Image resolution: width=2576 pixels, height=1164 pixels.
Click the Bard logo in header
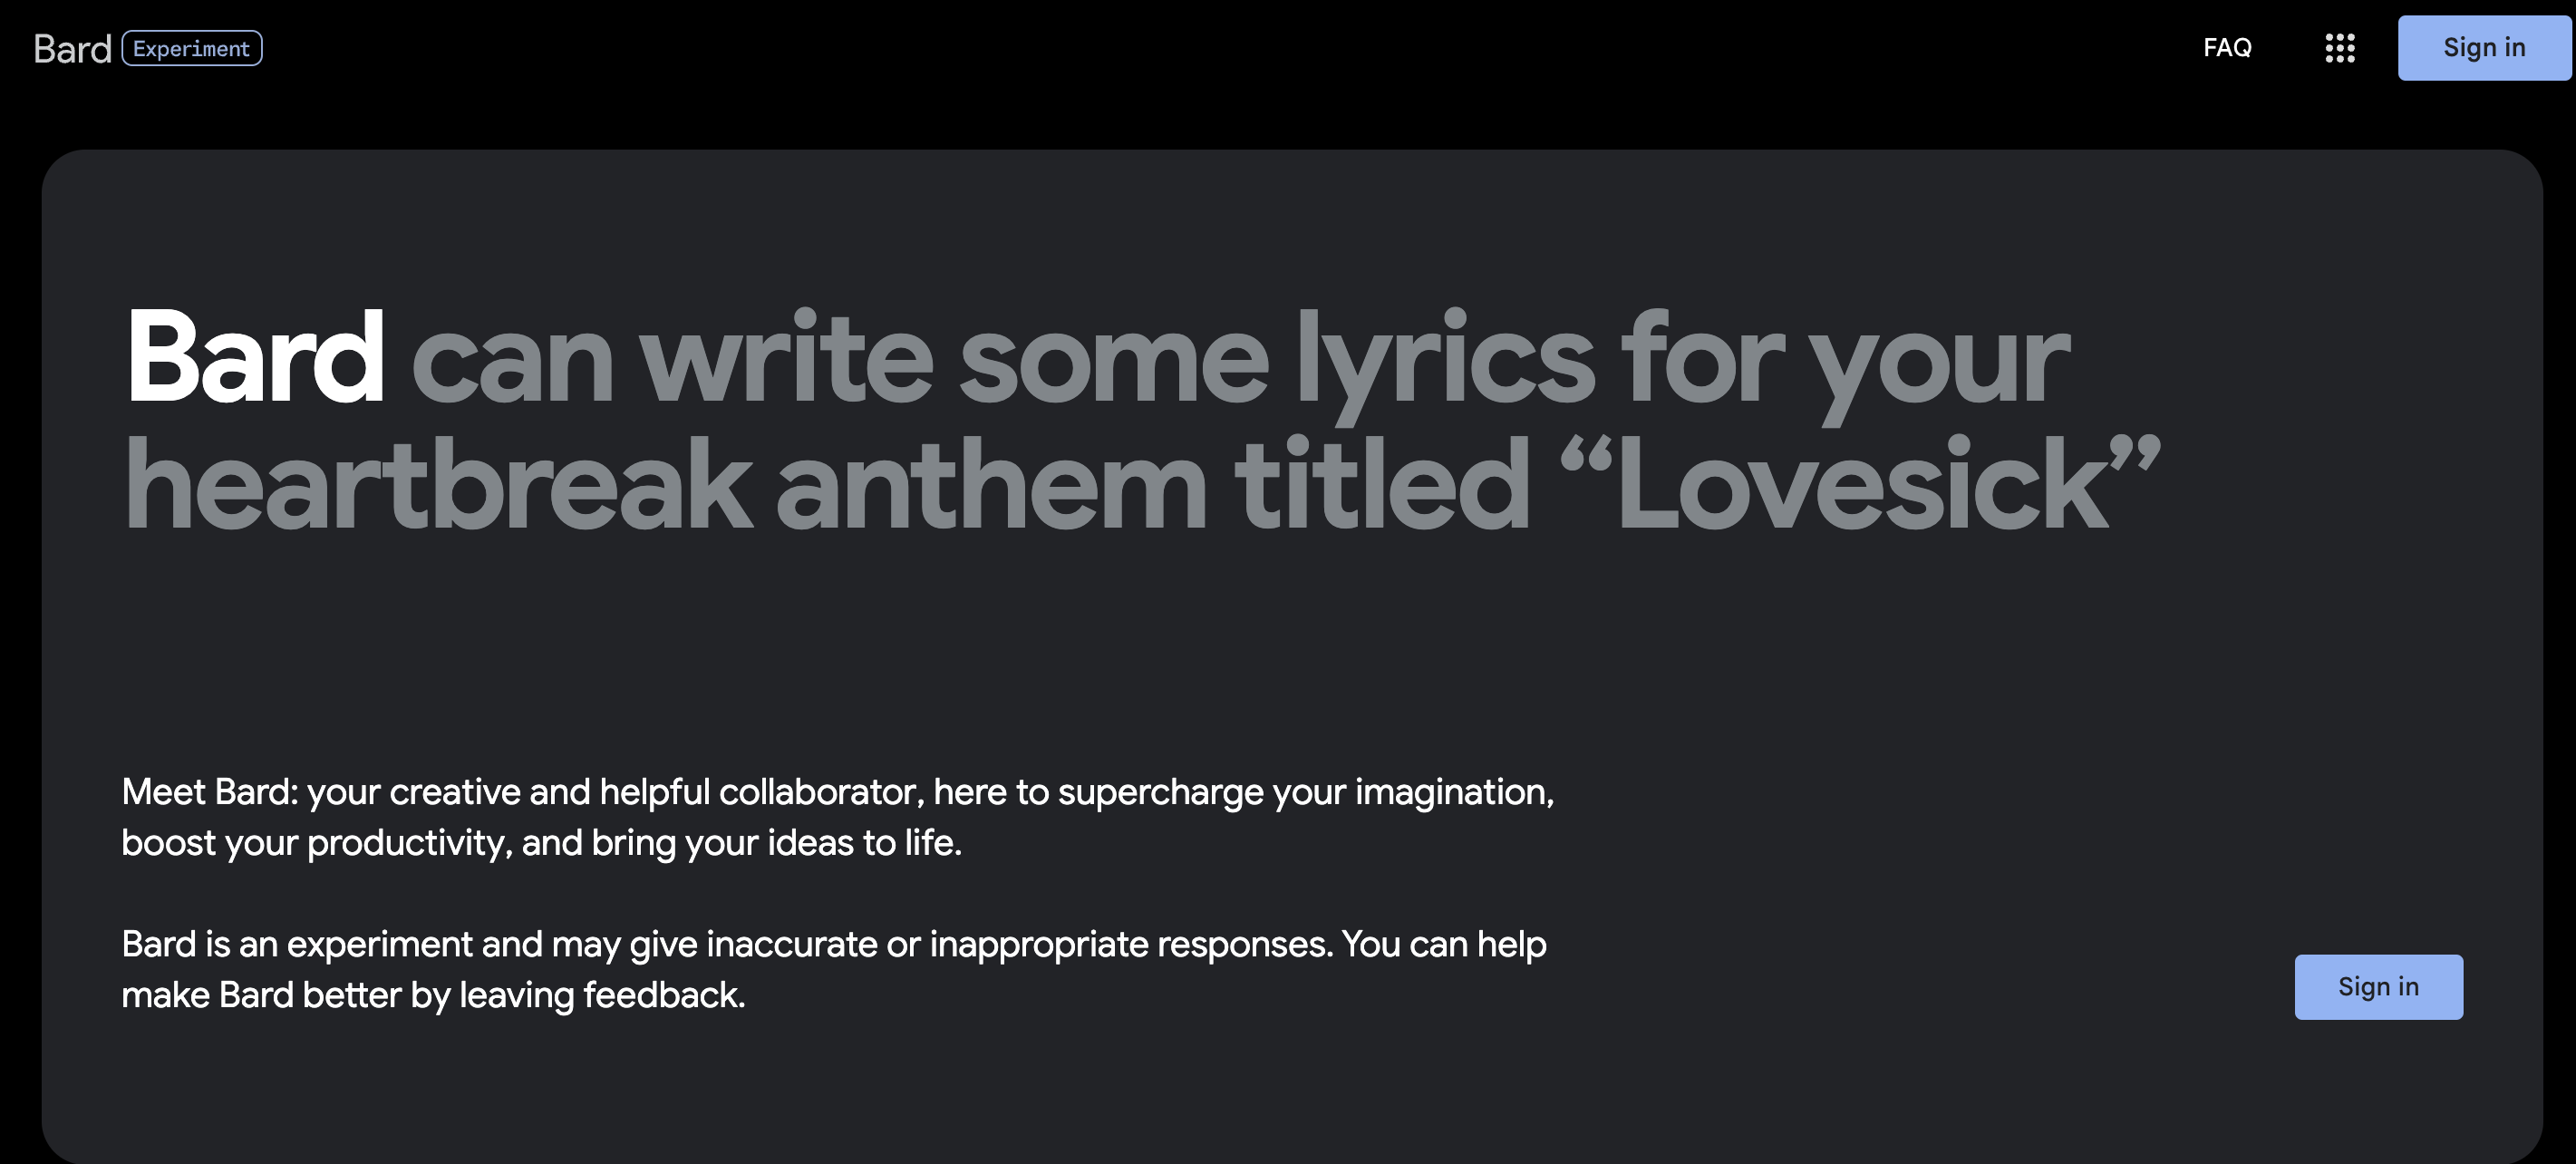(72, 49)
